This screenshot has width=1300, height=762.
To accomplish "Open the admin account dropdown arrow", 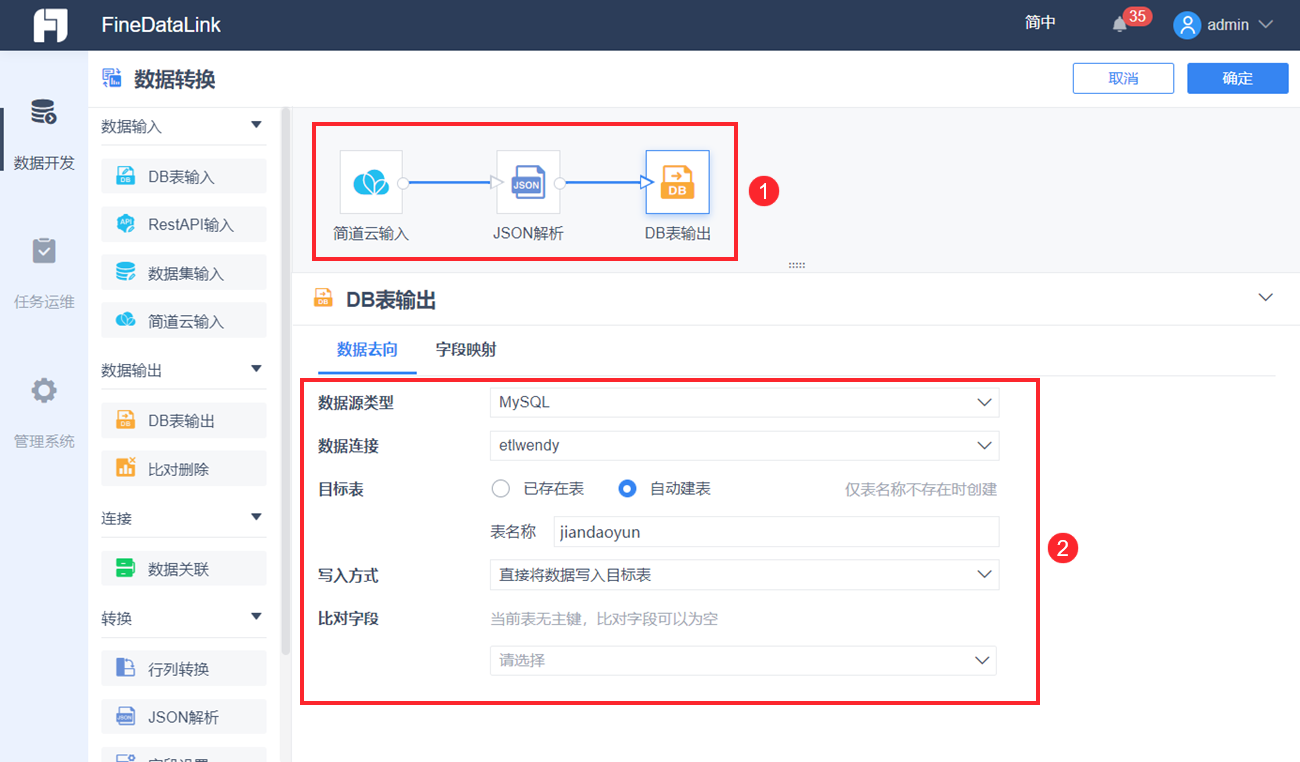I will coord(1265,25).
